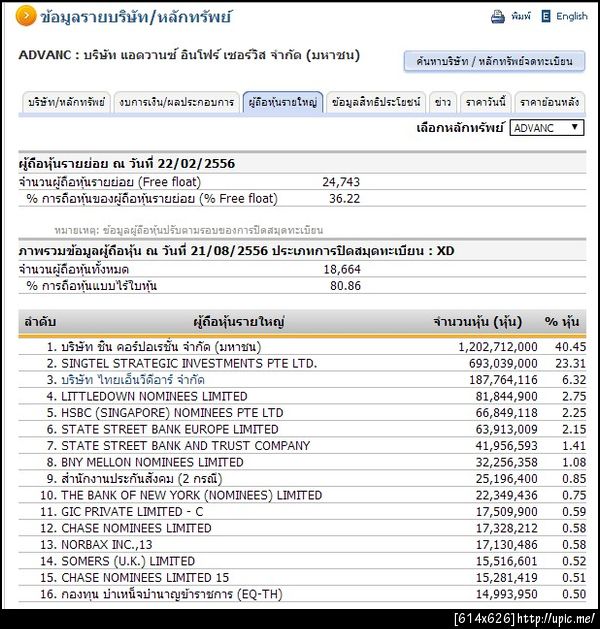Image resolution: width=600 pixels, height=629 pixels.
Task: Open the งบการเงิน/ผลประกอบการ tab
Action: click(176, 103)
